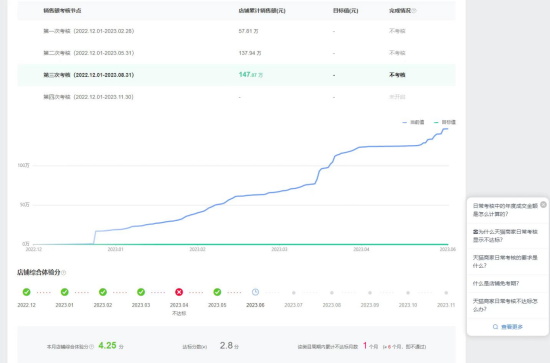Select the 第四次考核 table row

point(236,97)
